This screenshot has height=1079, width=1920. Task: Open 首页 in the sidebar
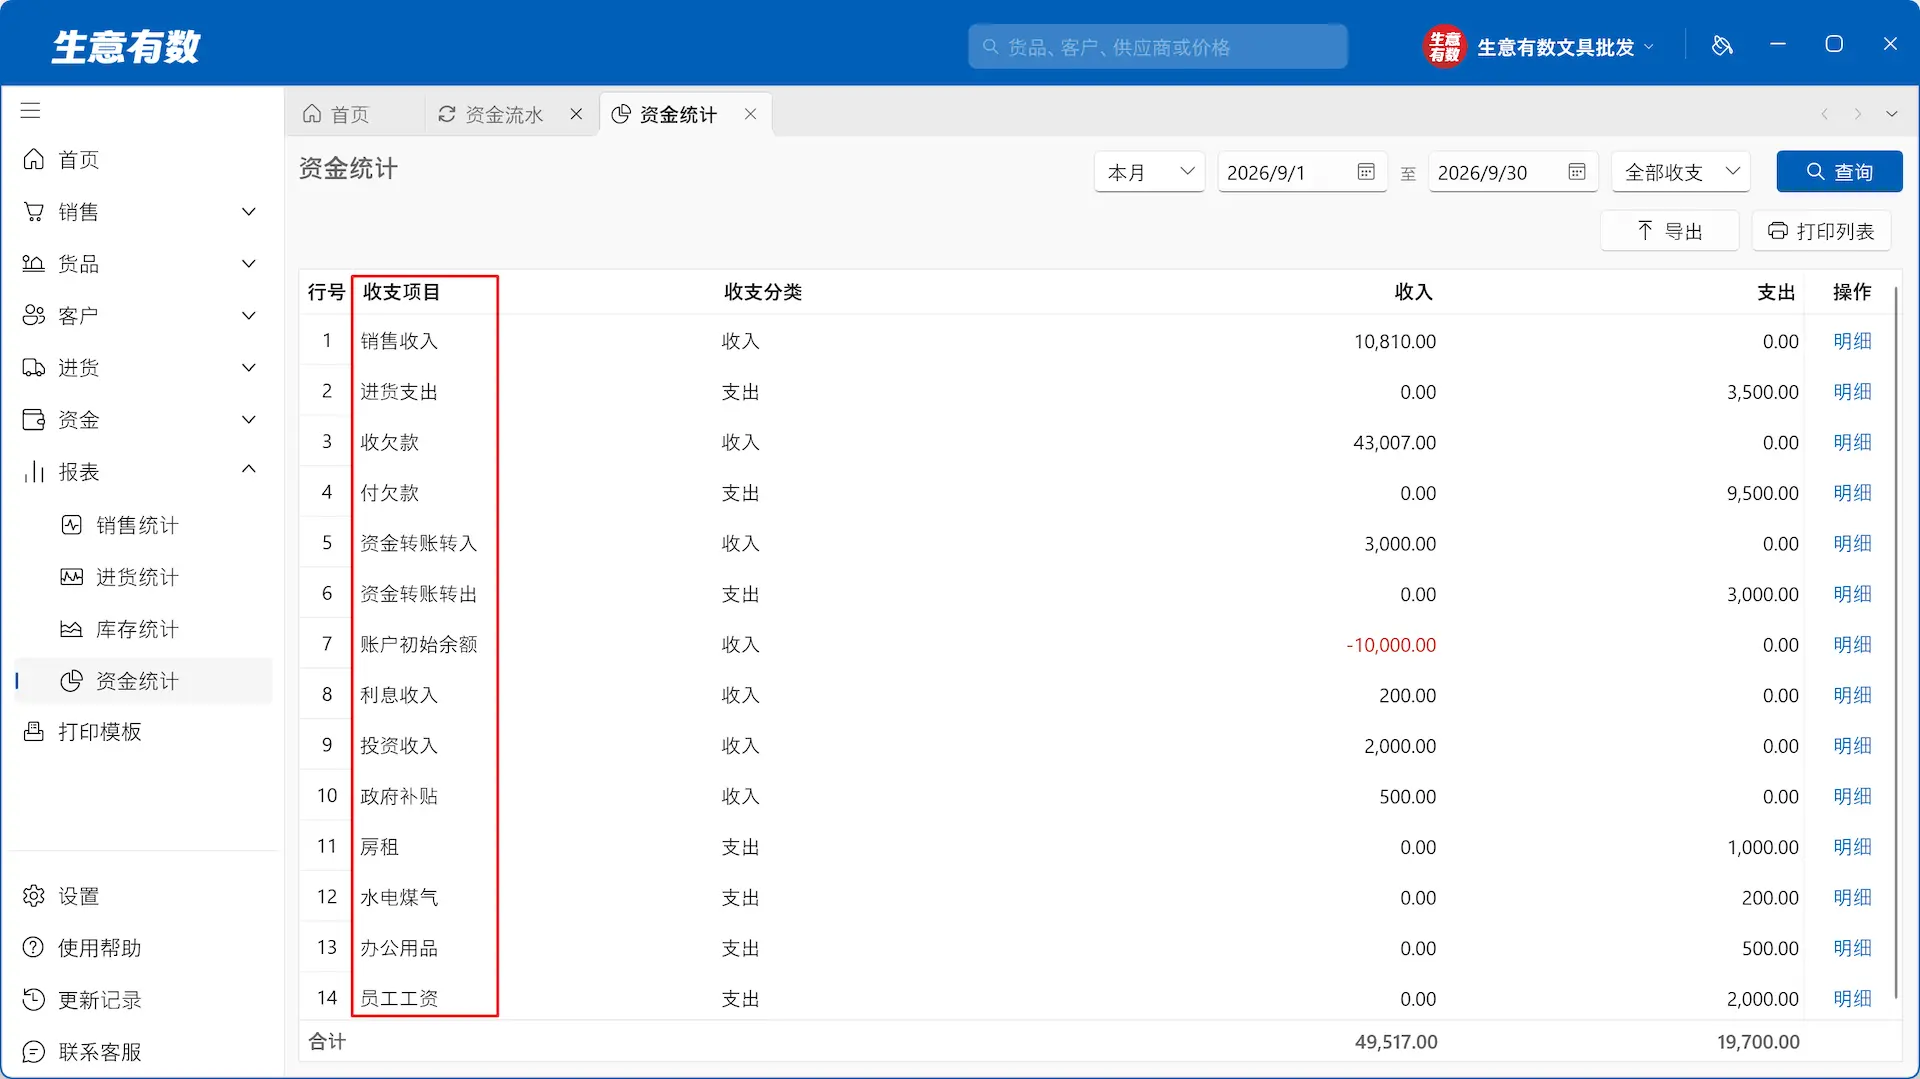point(78,160)
